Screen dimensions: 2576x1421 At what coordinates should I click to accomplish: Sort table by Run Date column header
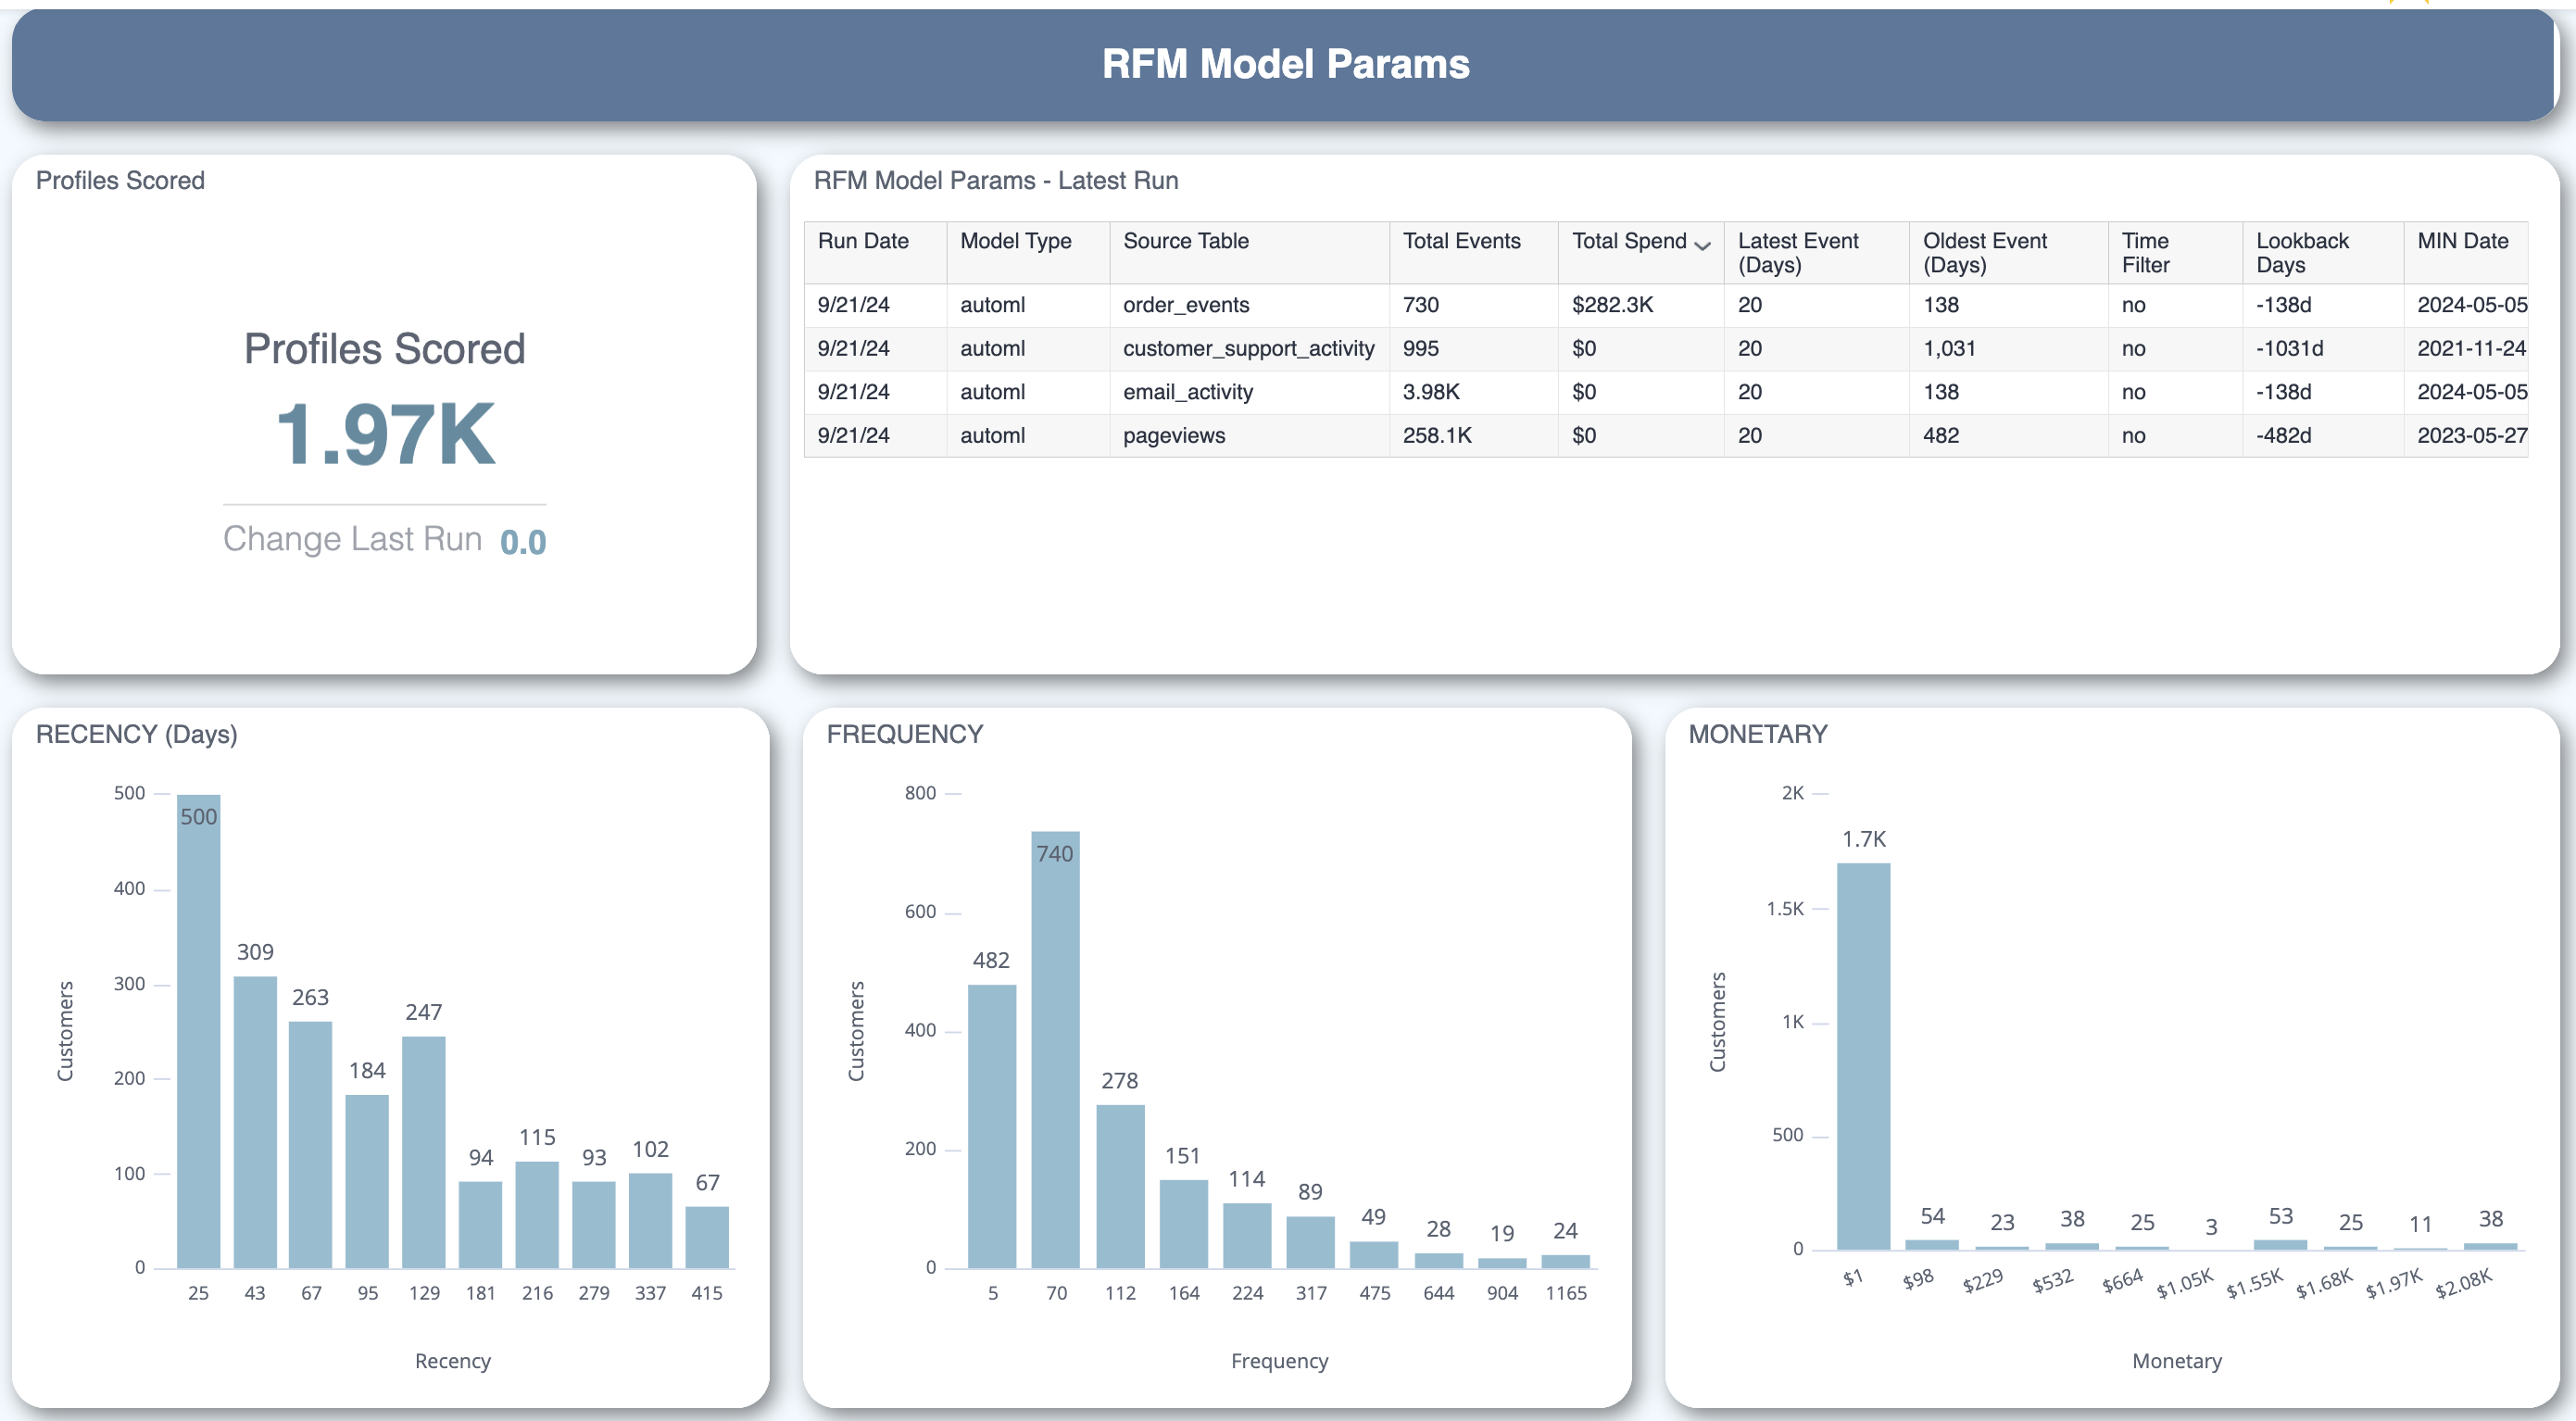click(862, 241)
